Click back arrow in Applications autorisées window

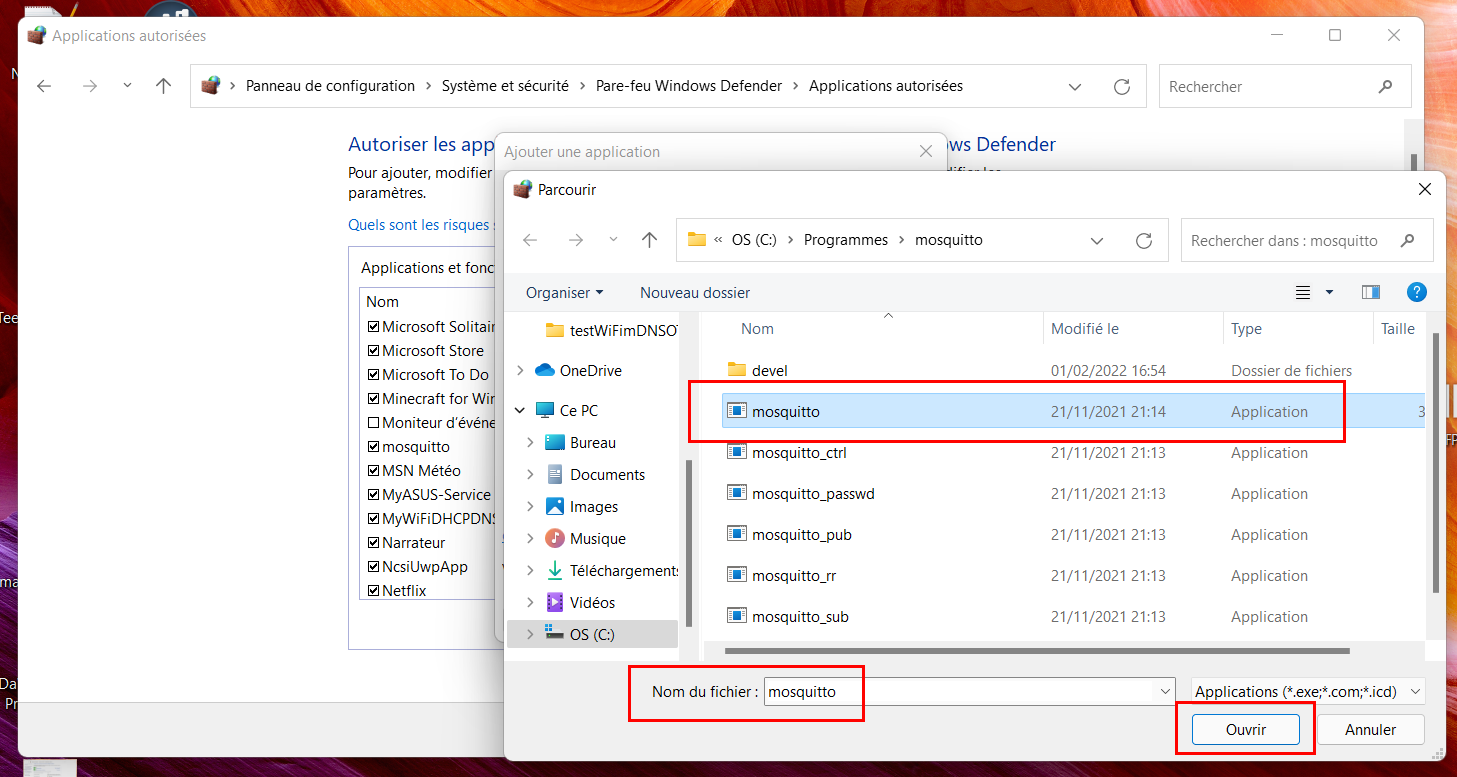click(44, 86)
